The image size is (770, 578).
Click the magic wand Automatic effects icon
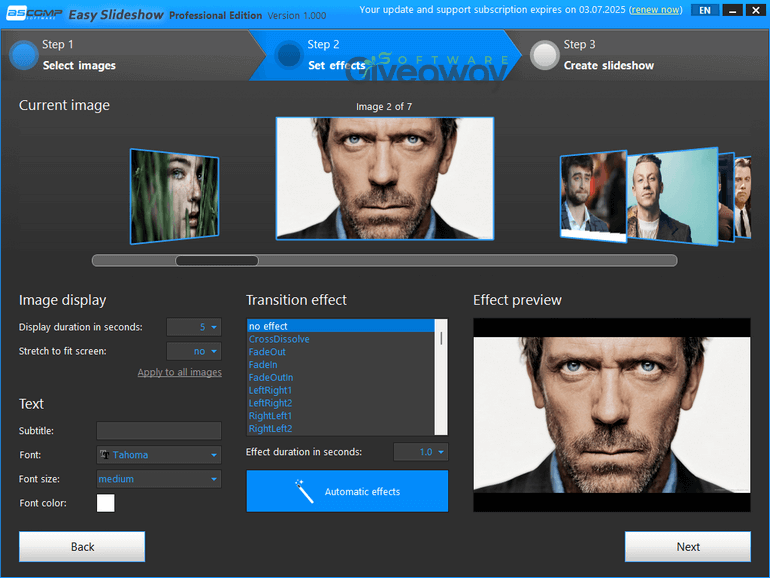click(305, 491)
